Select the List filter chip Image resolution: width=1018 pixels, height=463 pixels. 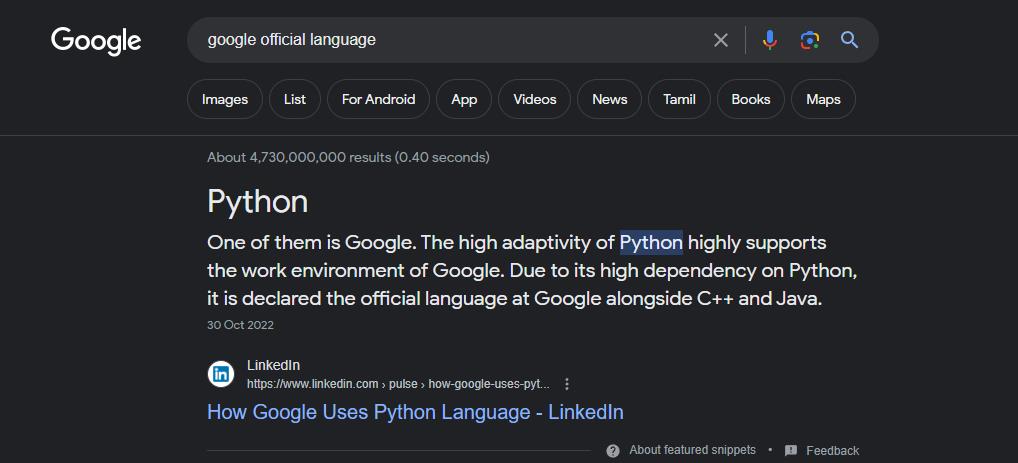pyautogui.click(x=295, y=99)
